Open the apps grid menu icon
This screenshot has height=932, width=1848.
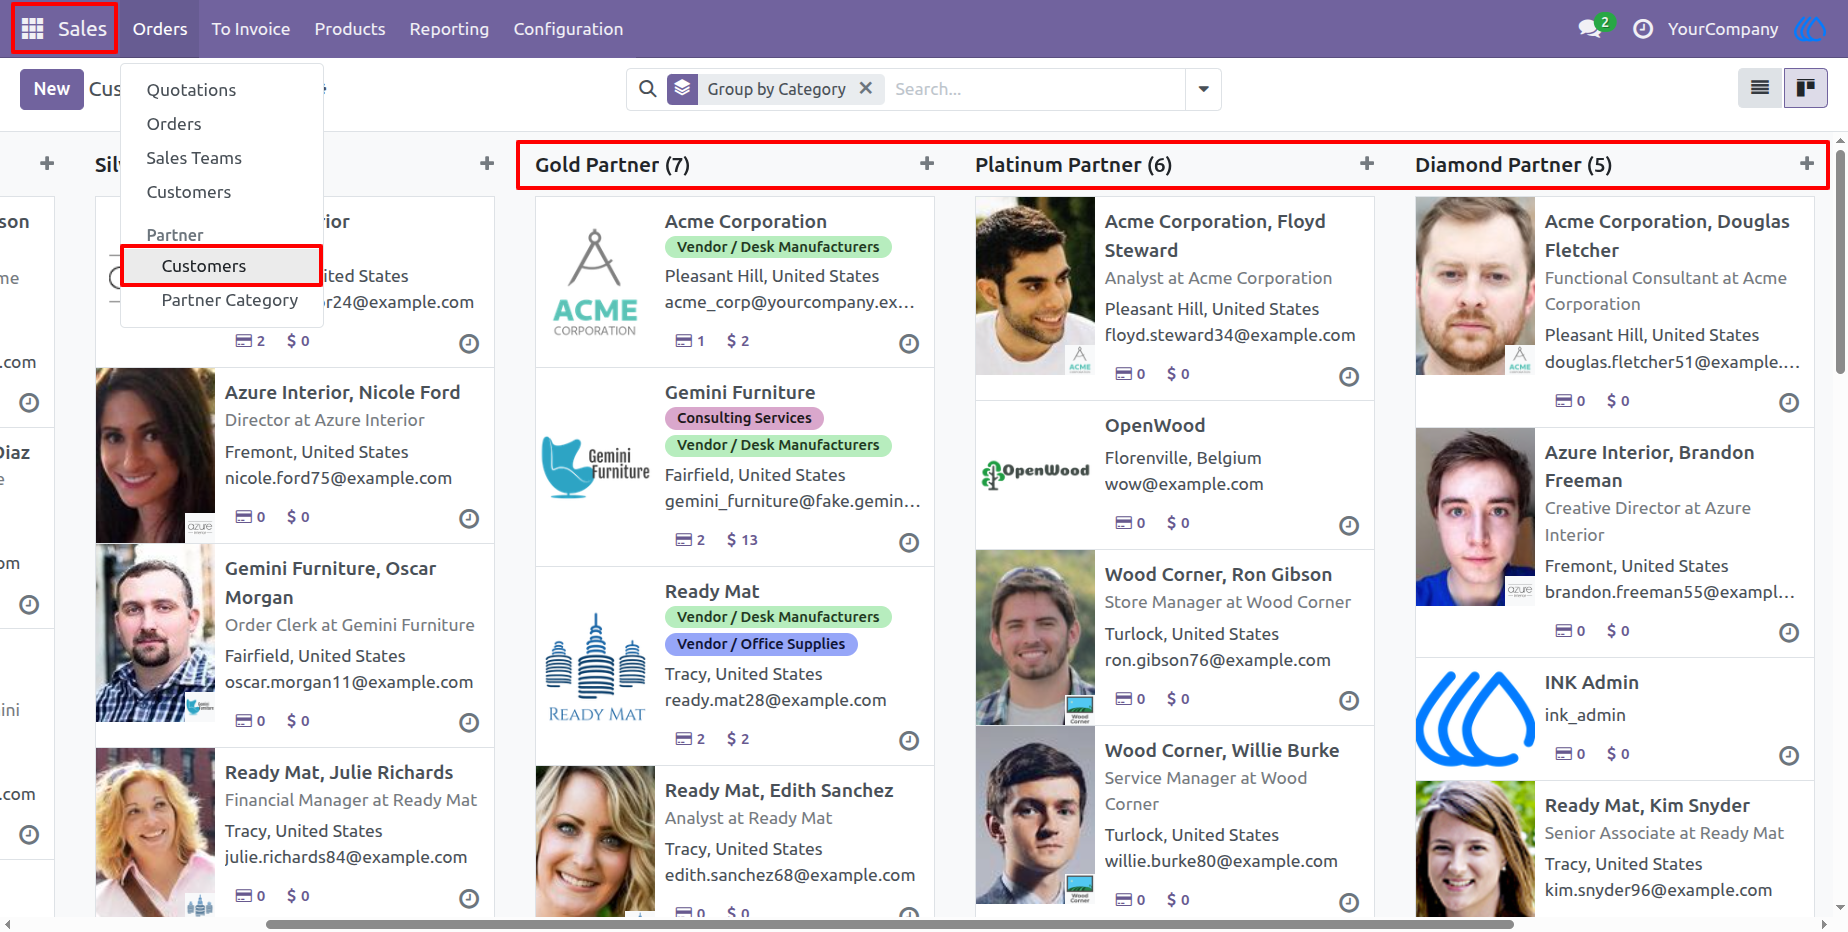pyautogui.click(x=33, y=29)
